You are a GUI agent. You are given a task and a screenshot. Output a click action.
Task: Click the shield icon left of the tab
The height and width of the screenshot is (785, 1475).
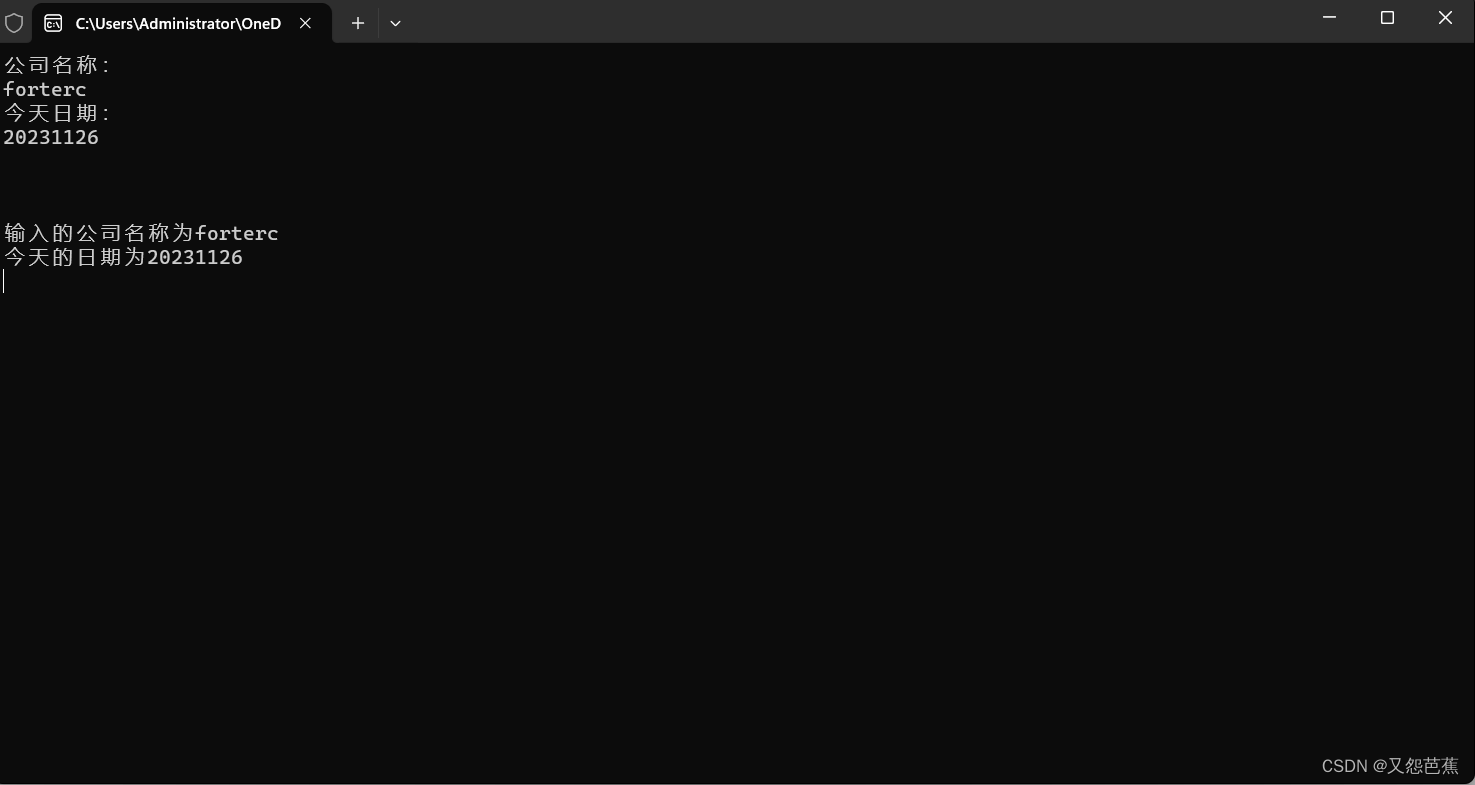[14, 22]
